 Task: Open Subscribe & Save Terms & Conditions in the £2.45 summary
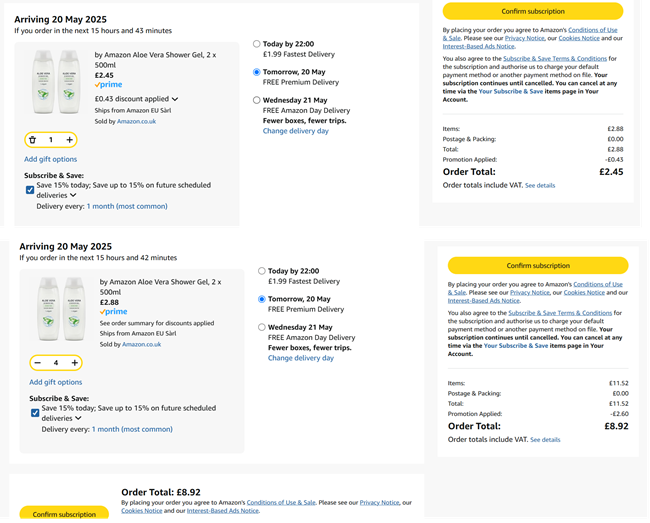pos(555,59)
